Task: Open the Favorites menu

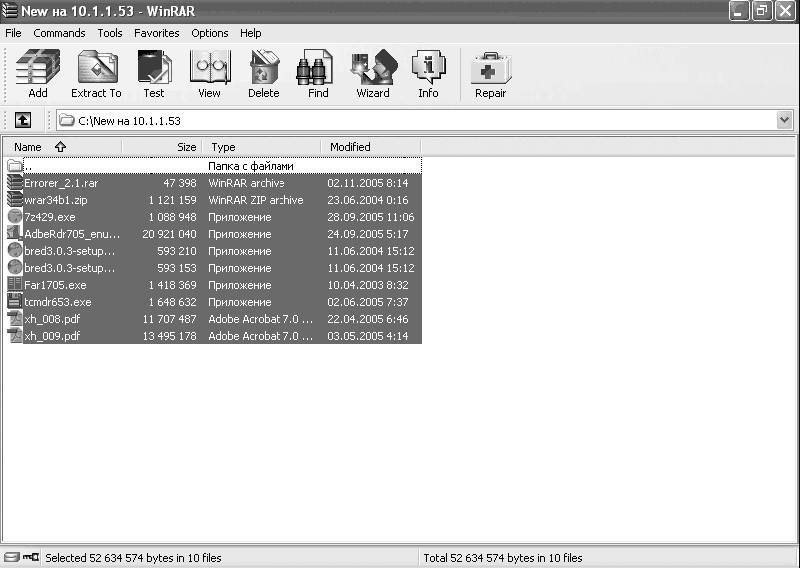Action: (x=157, y=33)
